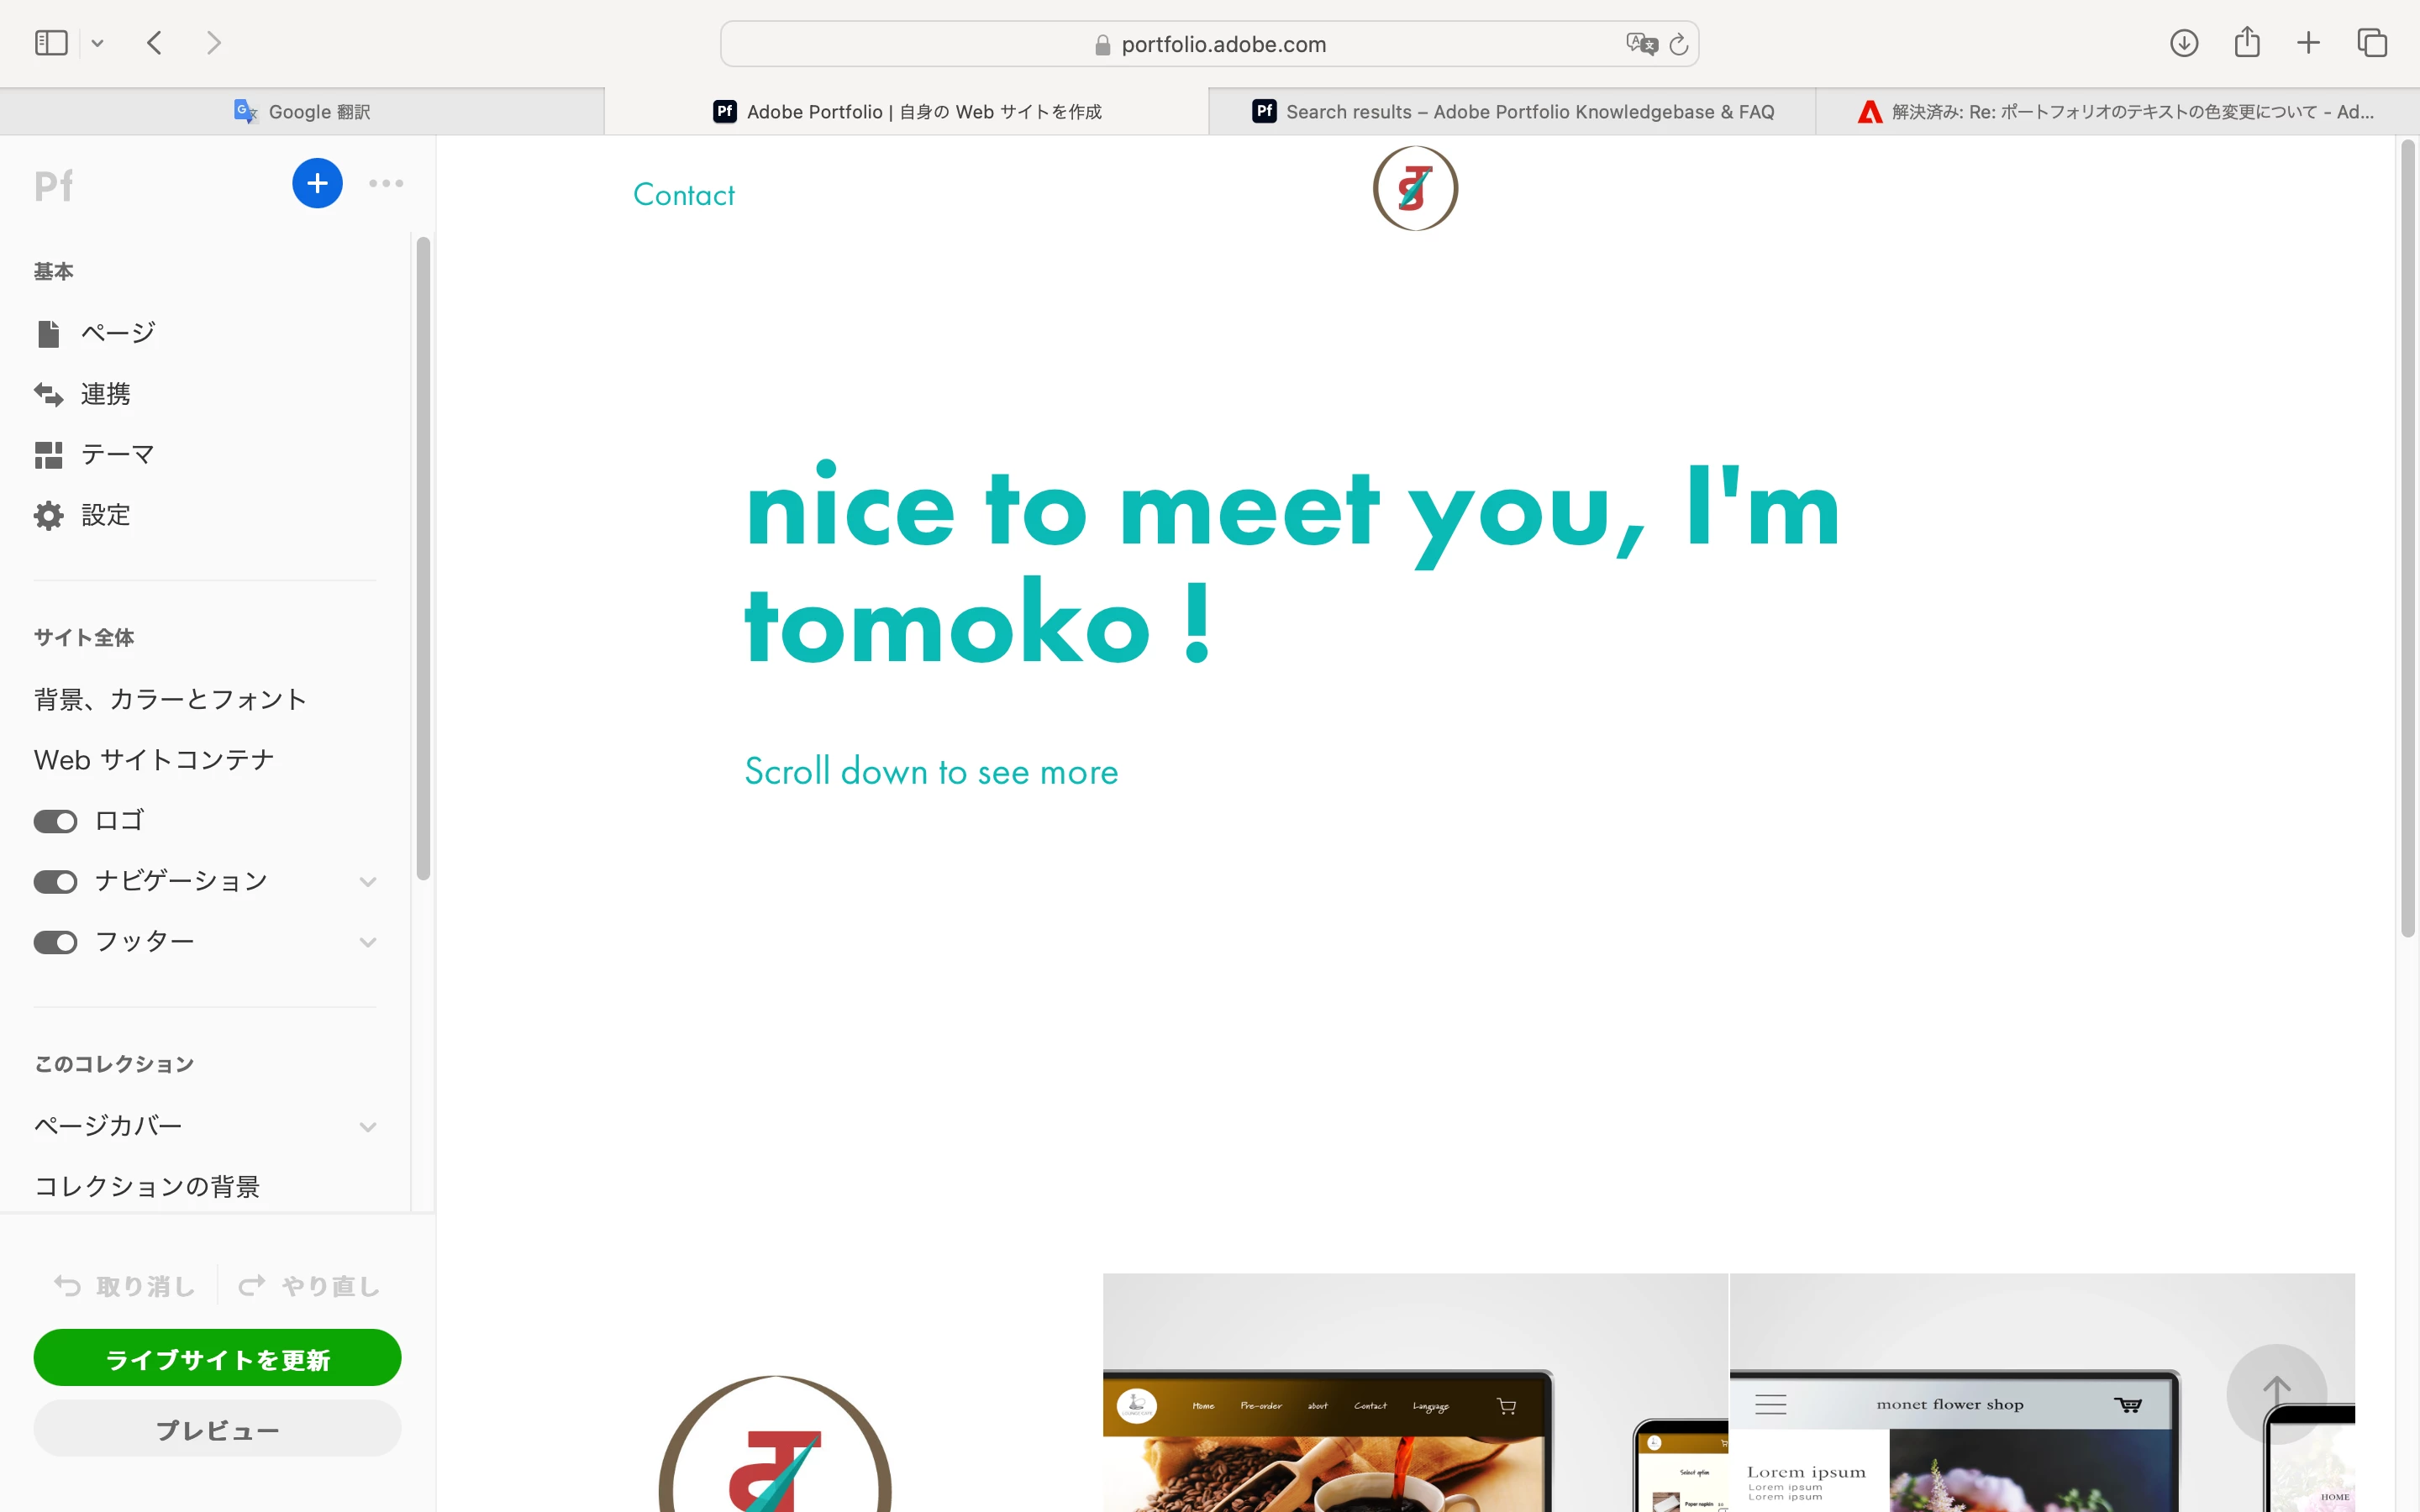Expand the フッター options chevron
This screenshot has height=1512, width=2420.
368,942
